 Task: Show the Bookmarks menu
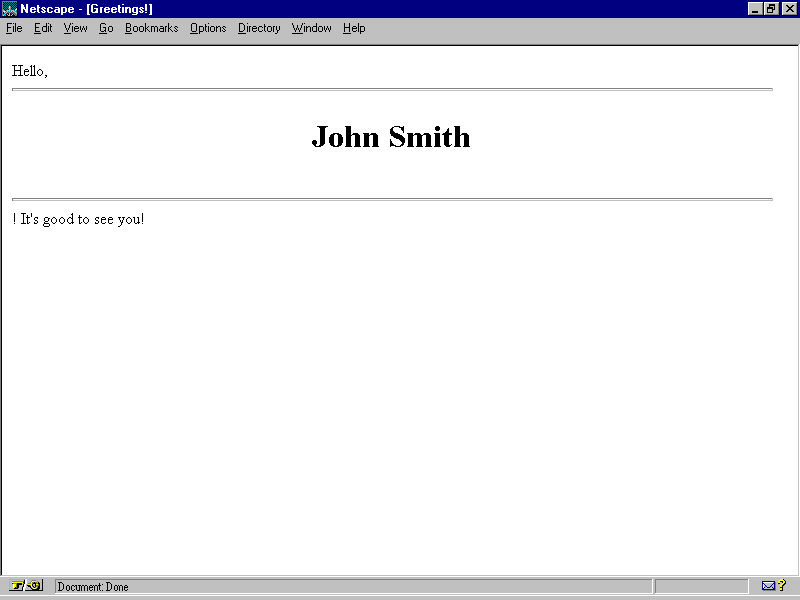point(151,28)
